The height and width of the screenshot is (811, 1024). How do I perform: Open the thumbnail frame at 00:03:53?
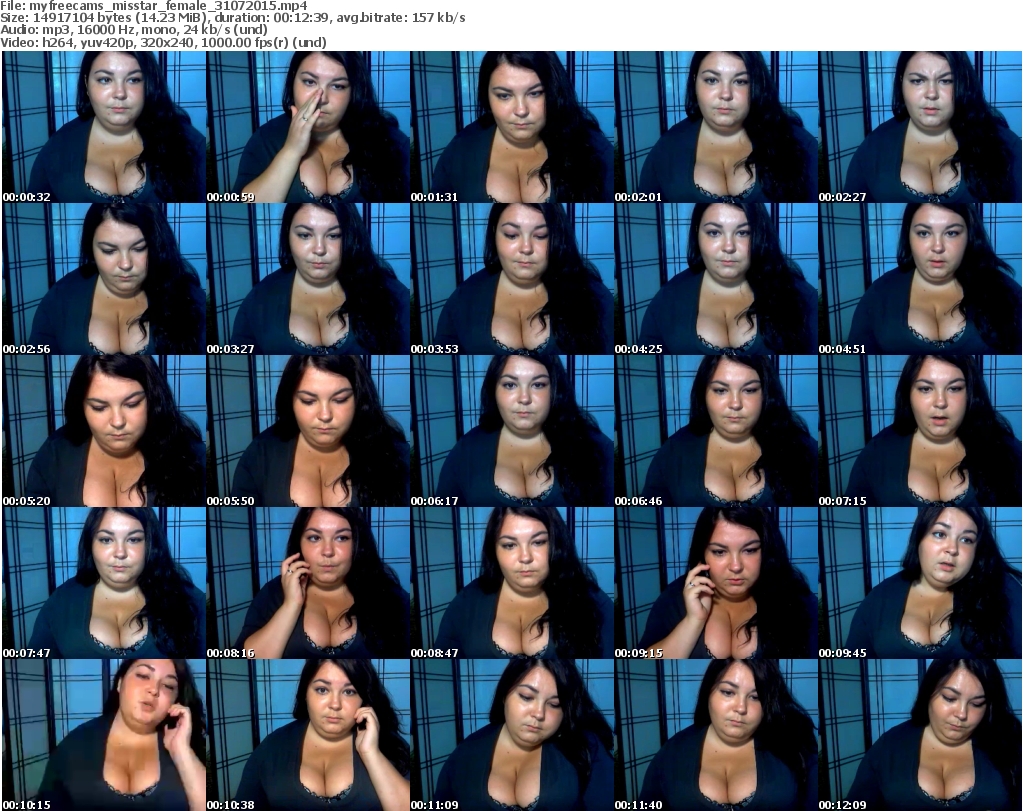click(512, 279)
